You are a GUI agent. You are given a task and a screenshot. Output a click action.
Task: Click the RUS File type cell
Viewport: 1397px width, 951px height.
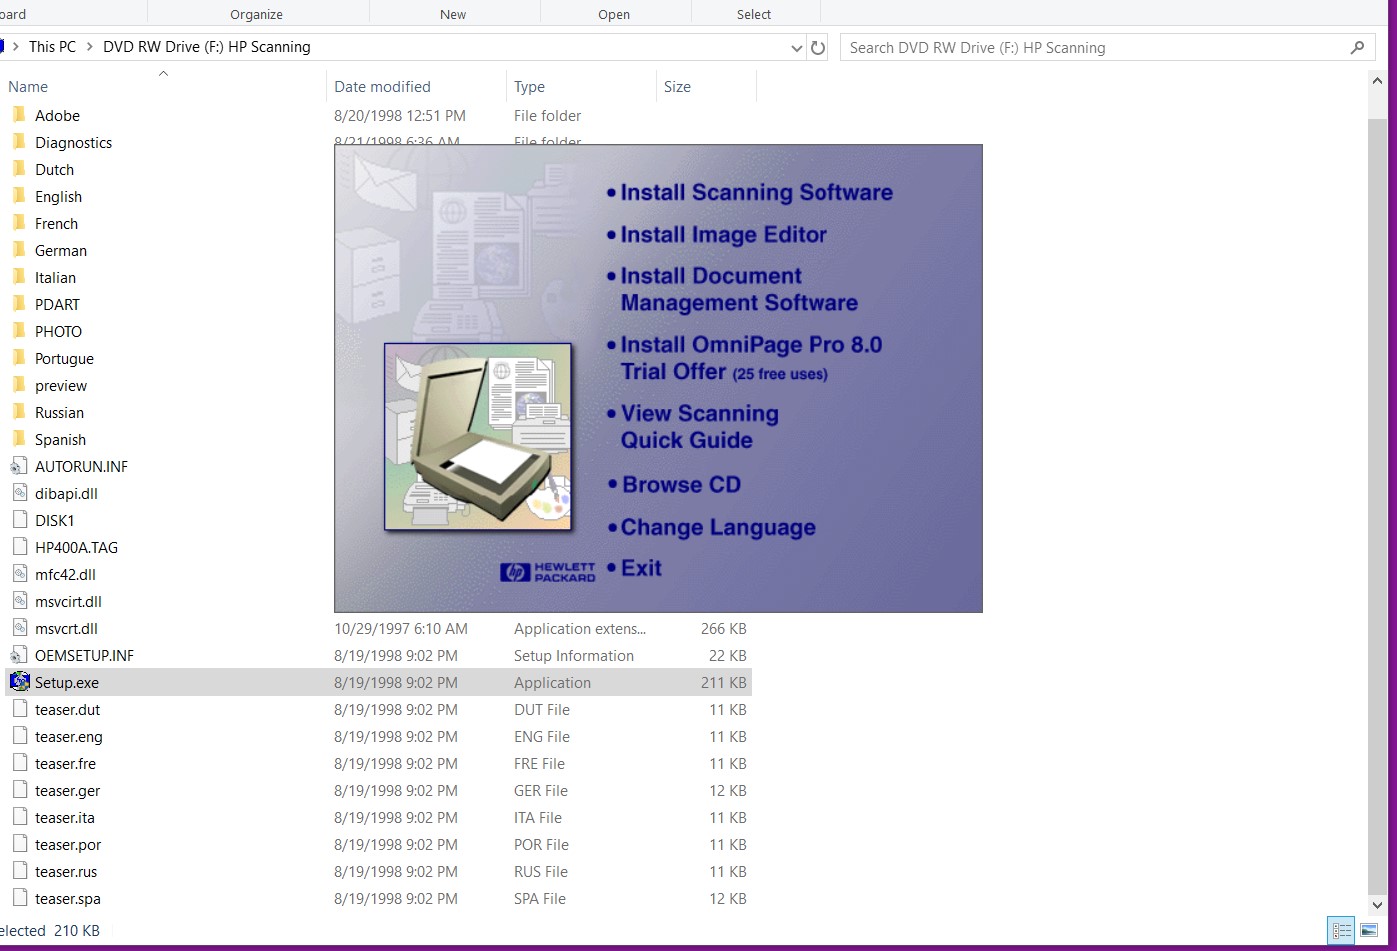541,871
